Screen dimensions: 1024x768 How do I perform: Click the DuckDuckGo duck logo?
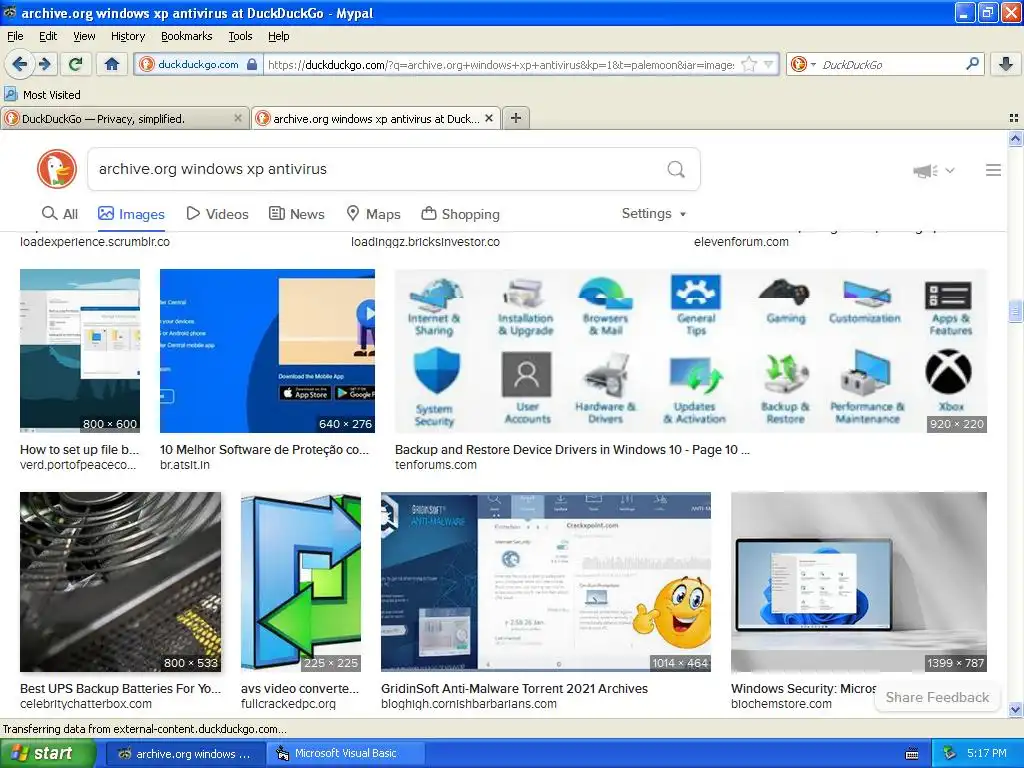(x=57, y=169)
